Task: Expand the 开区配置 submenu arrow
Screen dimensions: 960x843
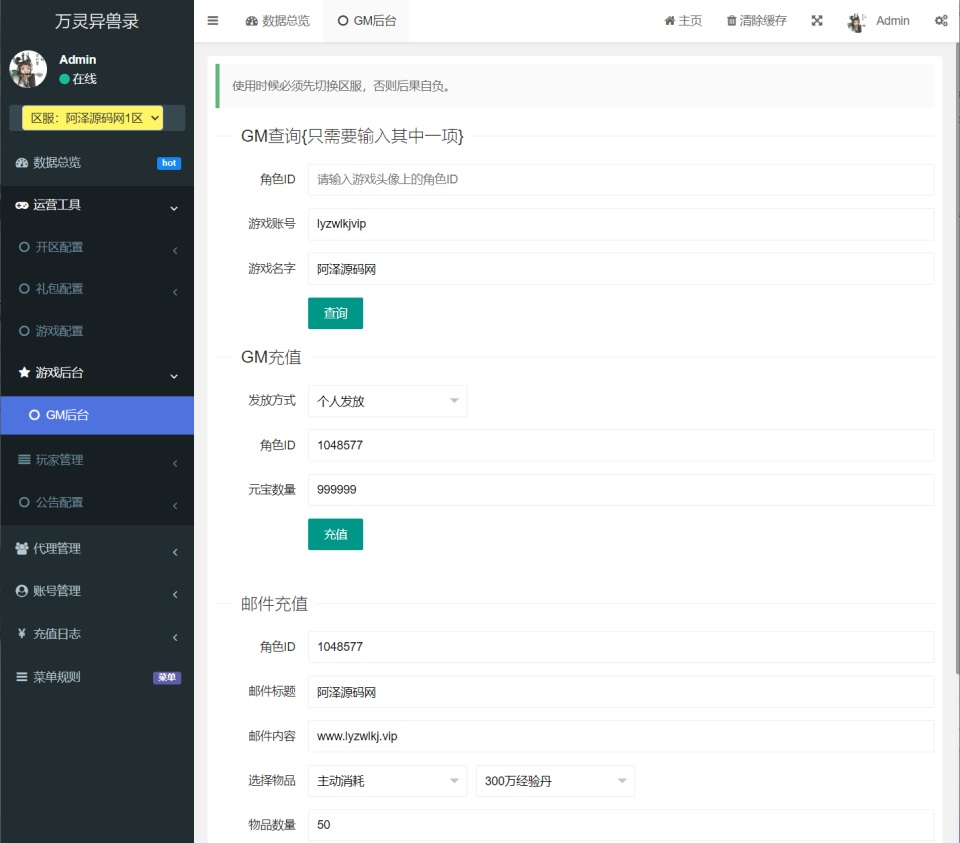Action: coord(175,250)
